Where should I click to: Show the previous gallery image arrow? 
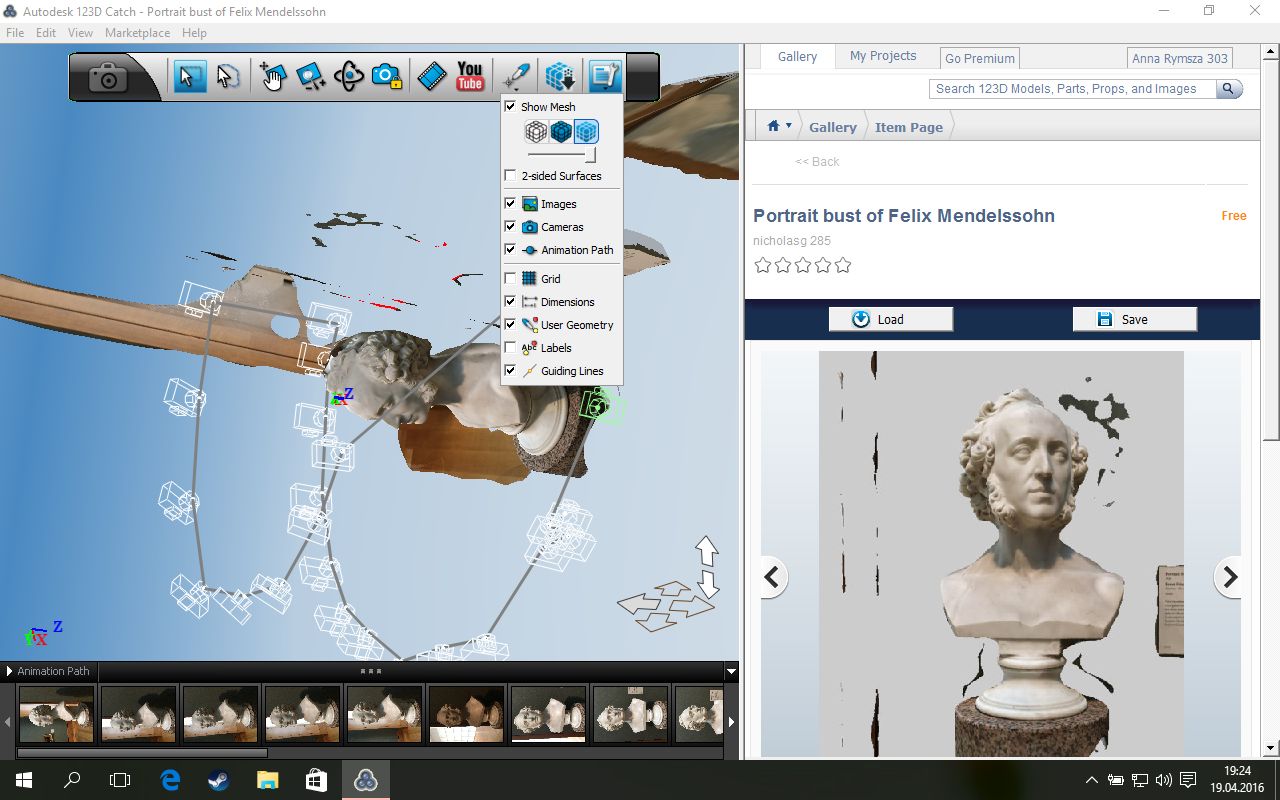coord(772,577)
